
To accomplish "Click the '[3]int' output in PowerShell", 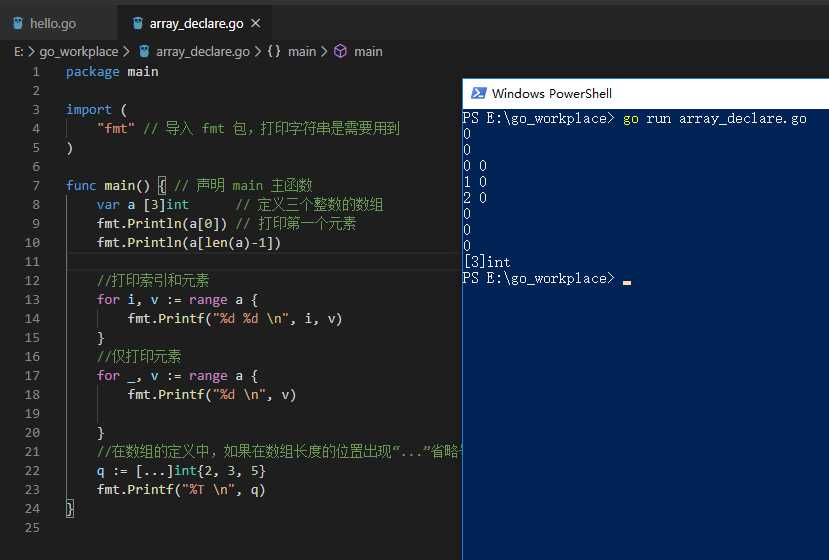I will click(487, 262).
